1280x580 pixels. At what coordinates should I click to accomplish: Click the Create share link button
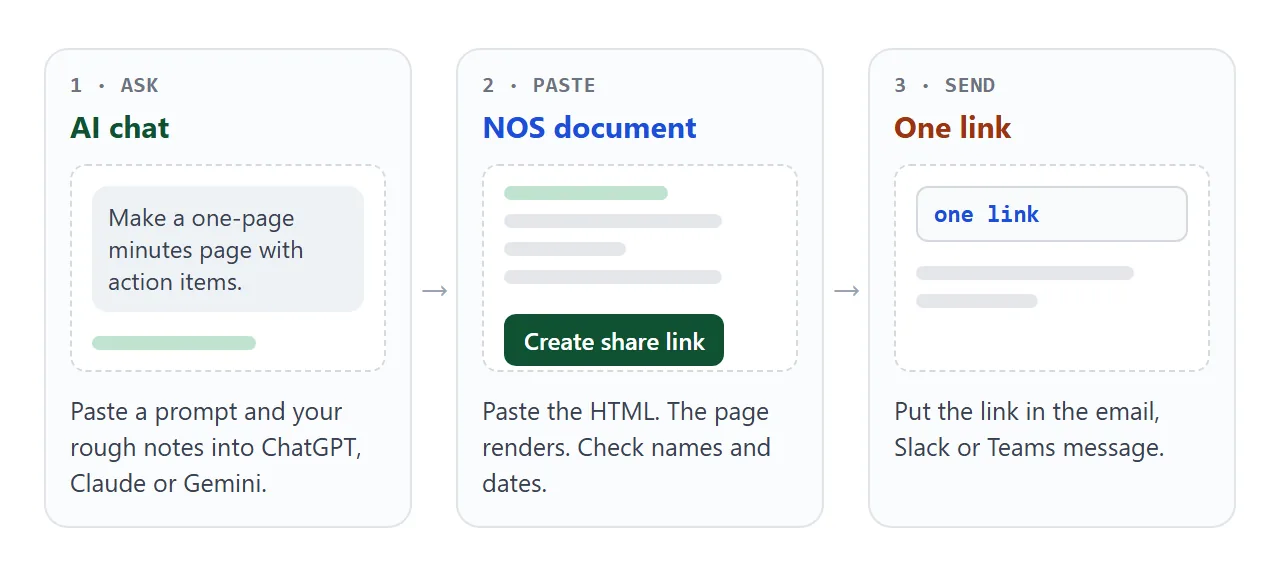[x=614, y=341]
